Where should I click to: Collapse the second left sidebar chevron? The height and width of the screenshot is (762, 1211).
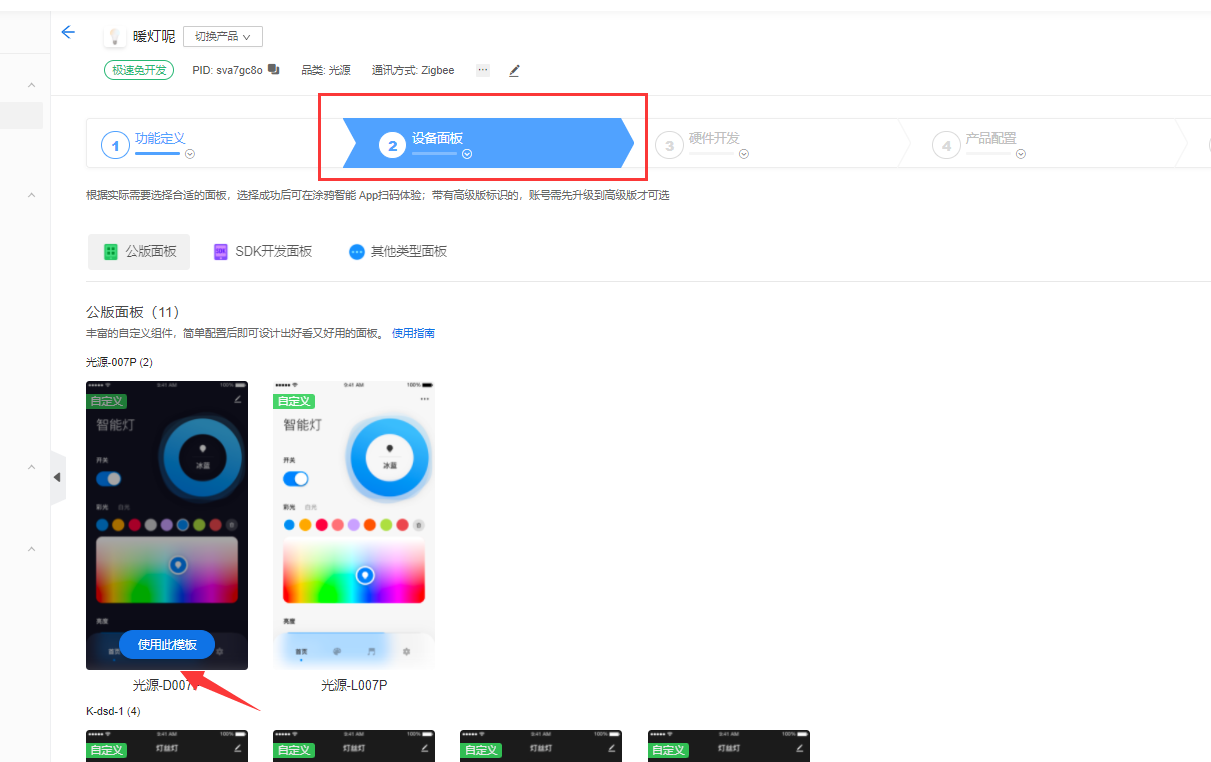(x=31, y=194)
